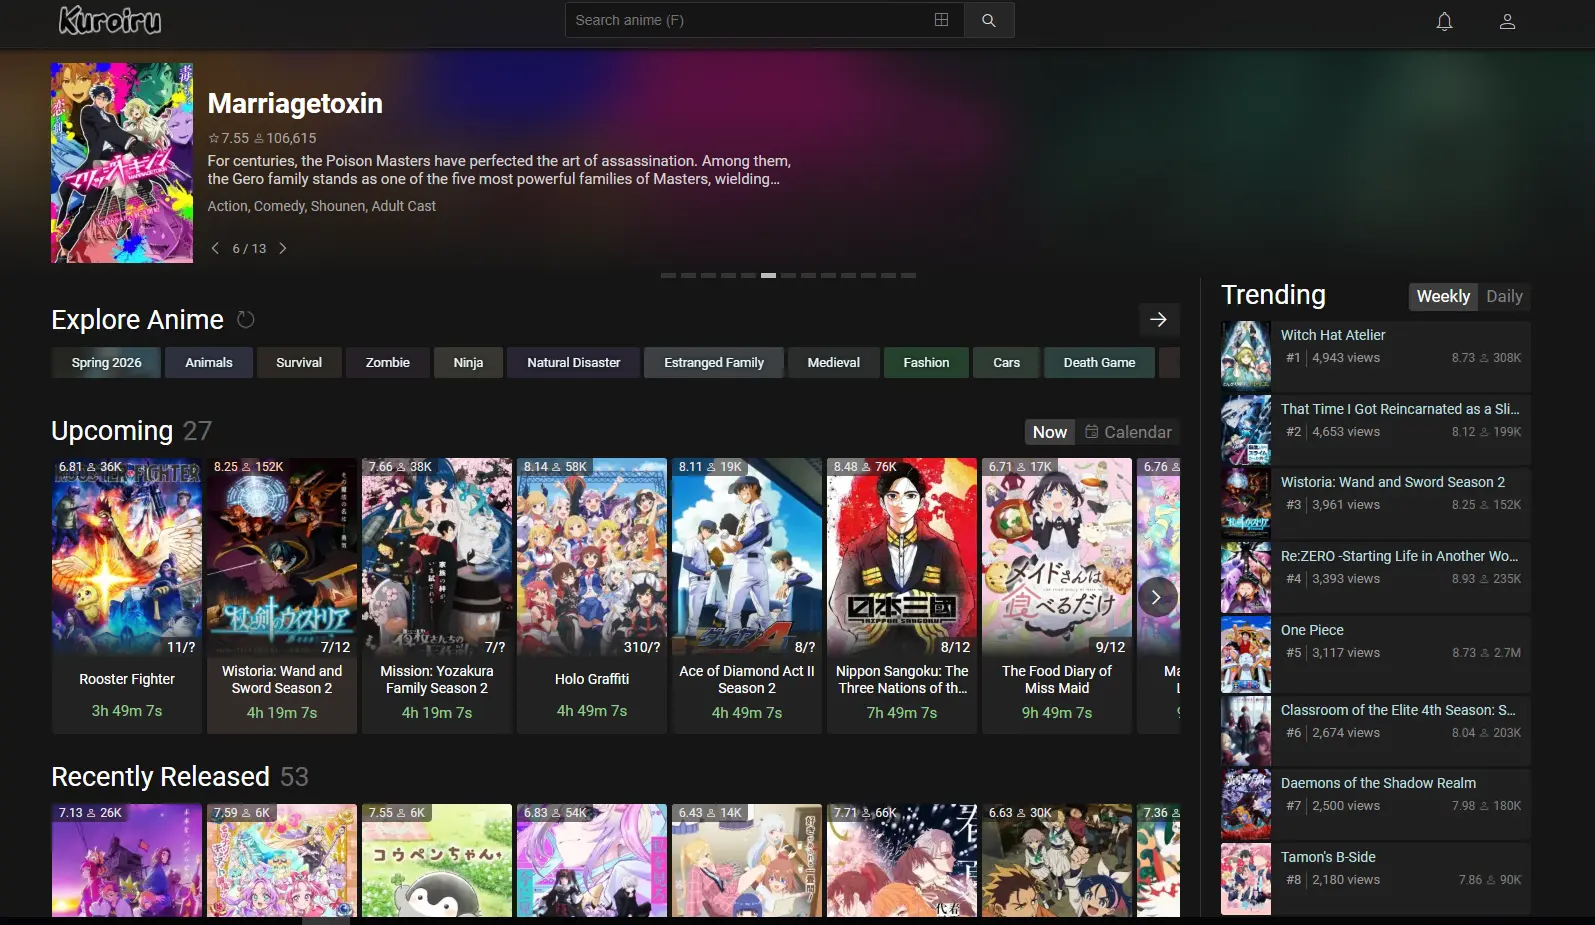Open the Nippon Sangoku poster

pyautogui.click(x=902, y=557)
